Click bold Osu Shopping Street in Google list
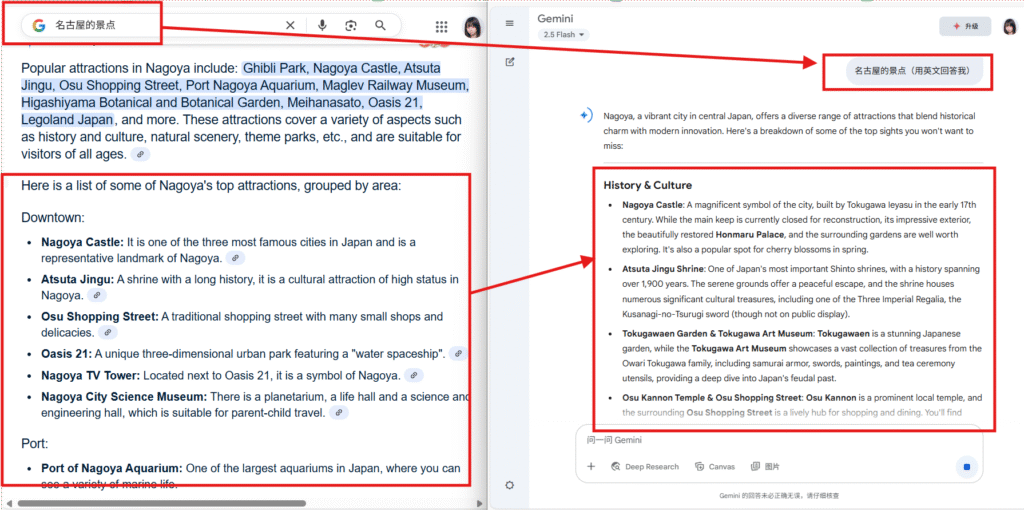The image size is (1024, 510). click(x=100, y=317)
